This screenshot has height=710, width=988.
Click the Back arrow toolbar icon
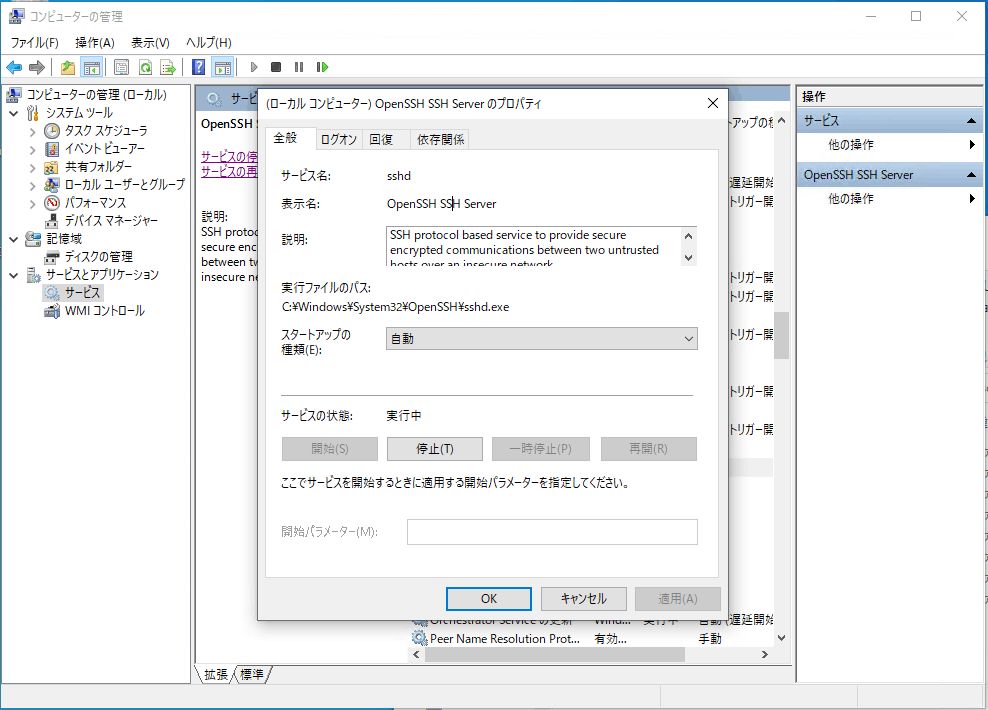(x=14, y=67)
